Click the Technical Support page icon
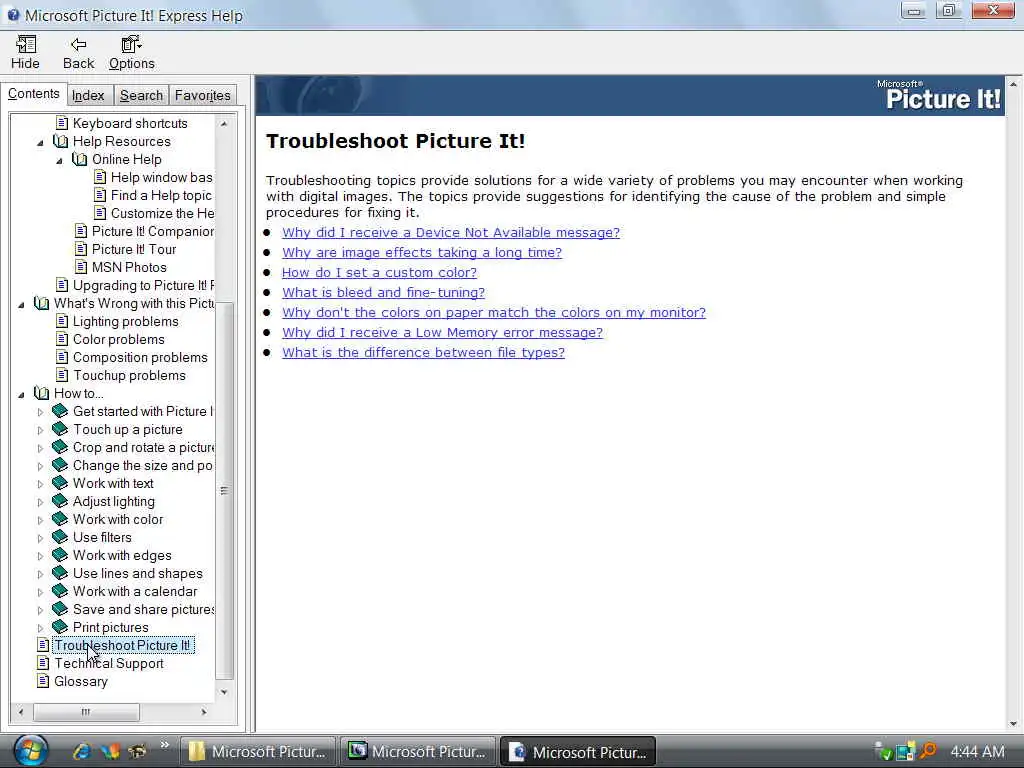1024x768 pixels. (x=43, y=663)
